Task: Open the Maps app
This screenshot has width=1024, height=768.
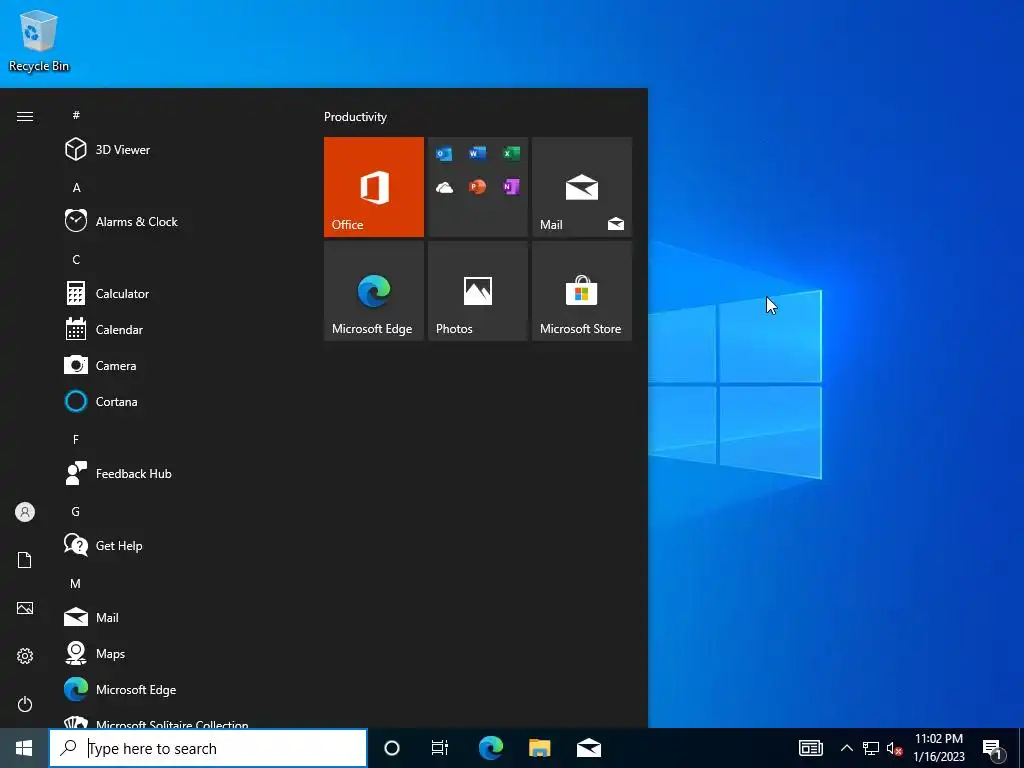Action: point(176,653)
